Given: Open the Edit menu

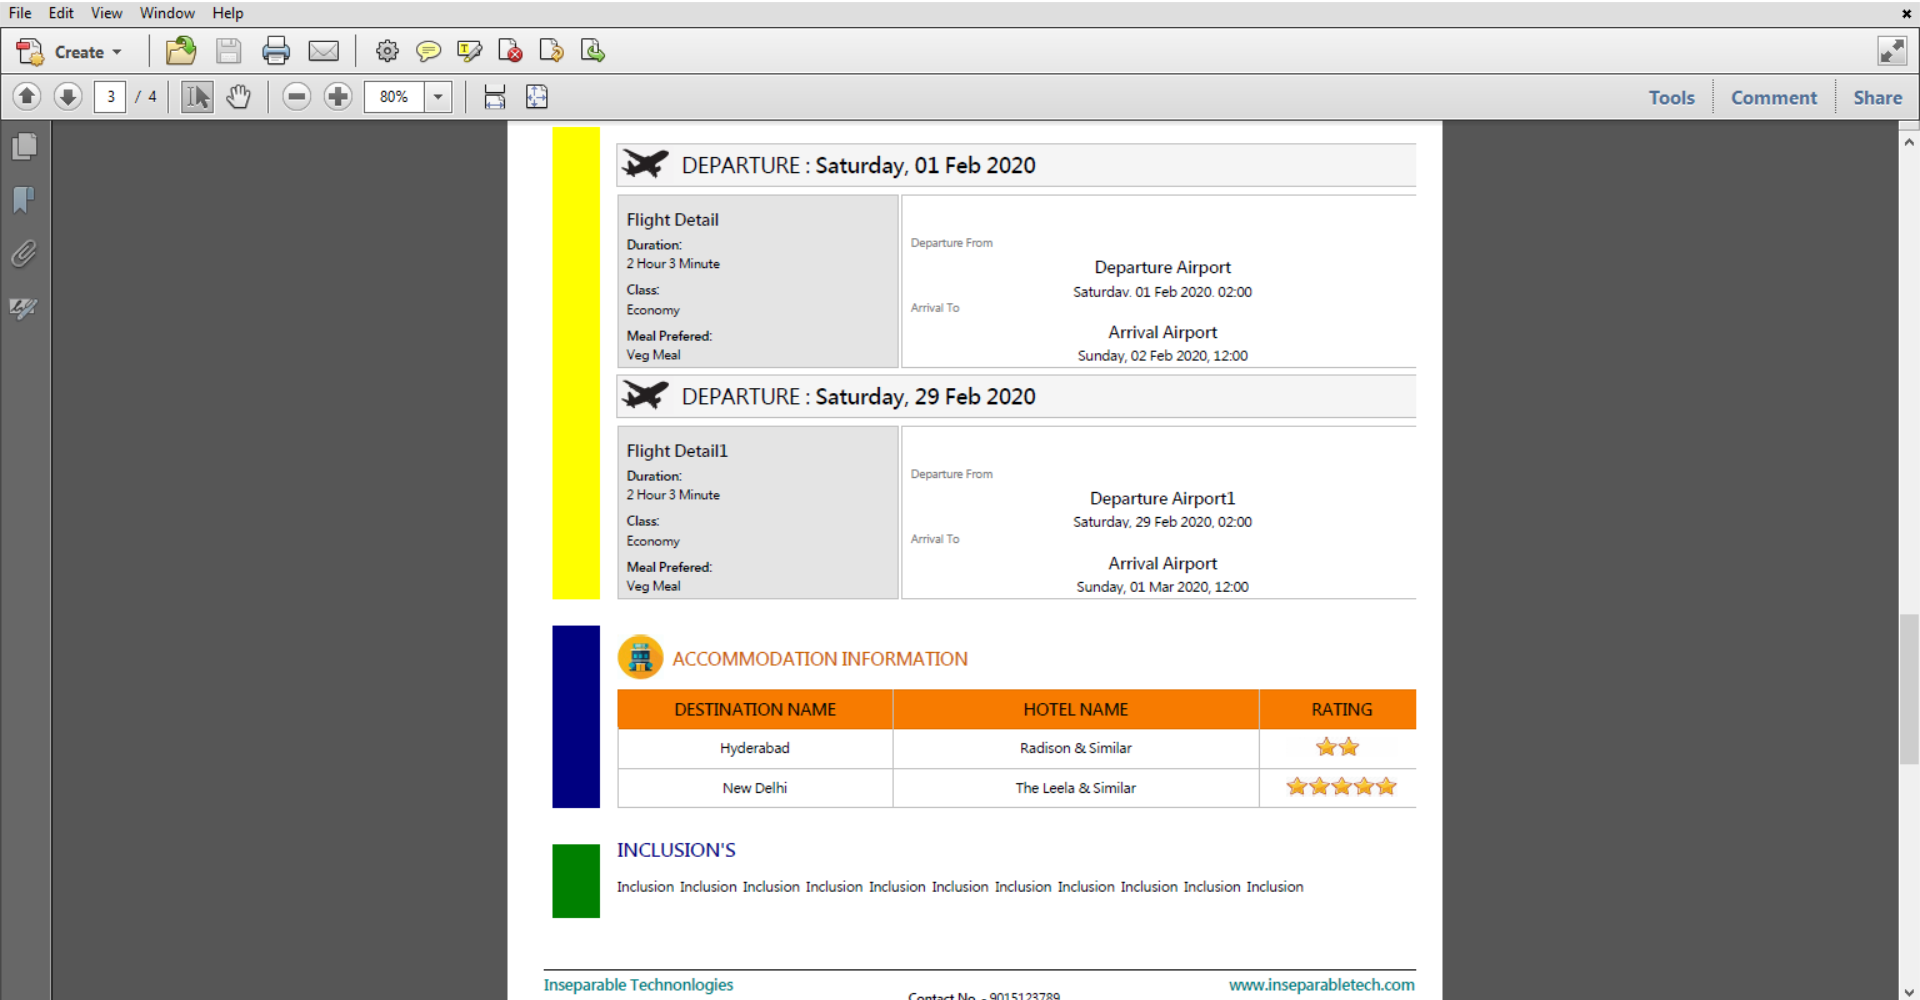Looking at the screenshot, I should [x=61, y=13].
